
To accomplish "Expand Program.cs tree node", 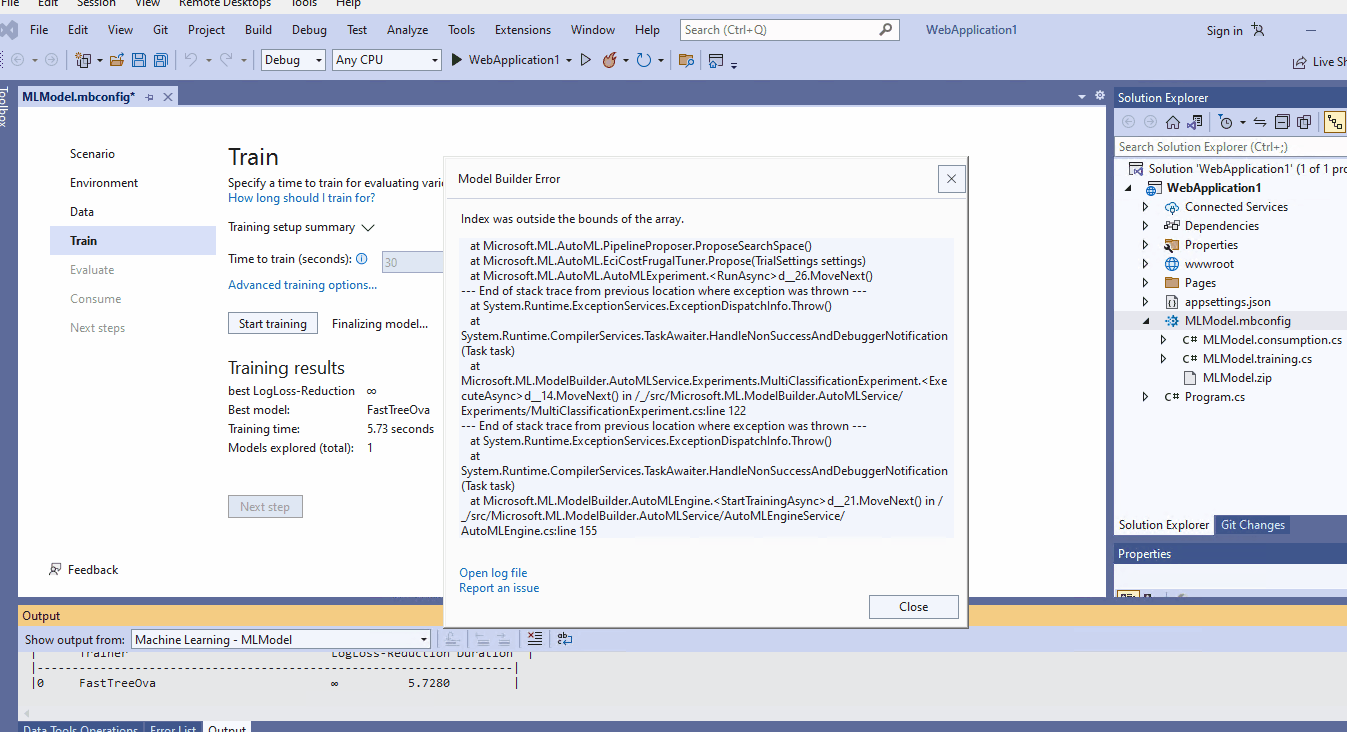I will click(1146, 397).
